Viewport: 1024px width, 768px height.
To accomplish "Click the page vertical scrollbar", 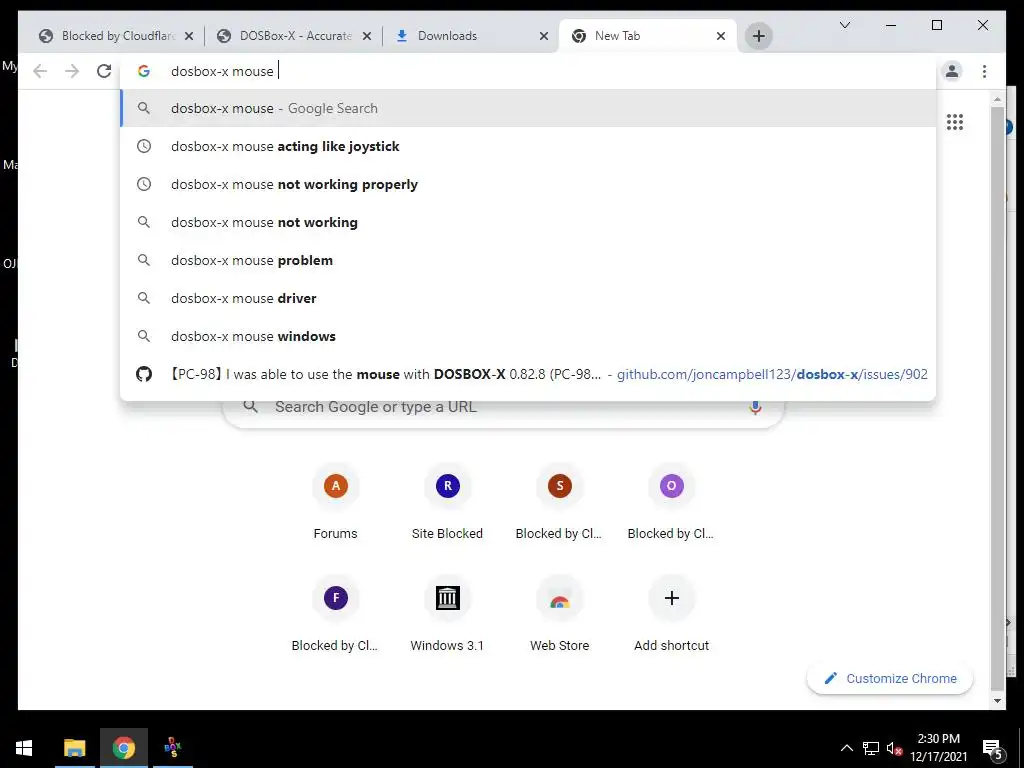I will pyautogui.click(x=997, y=398).
